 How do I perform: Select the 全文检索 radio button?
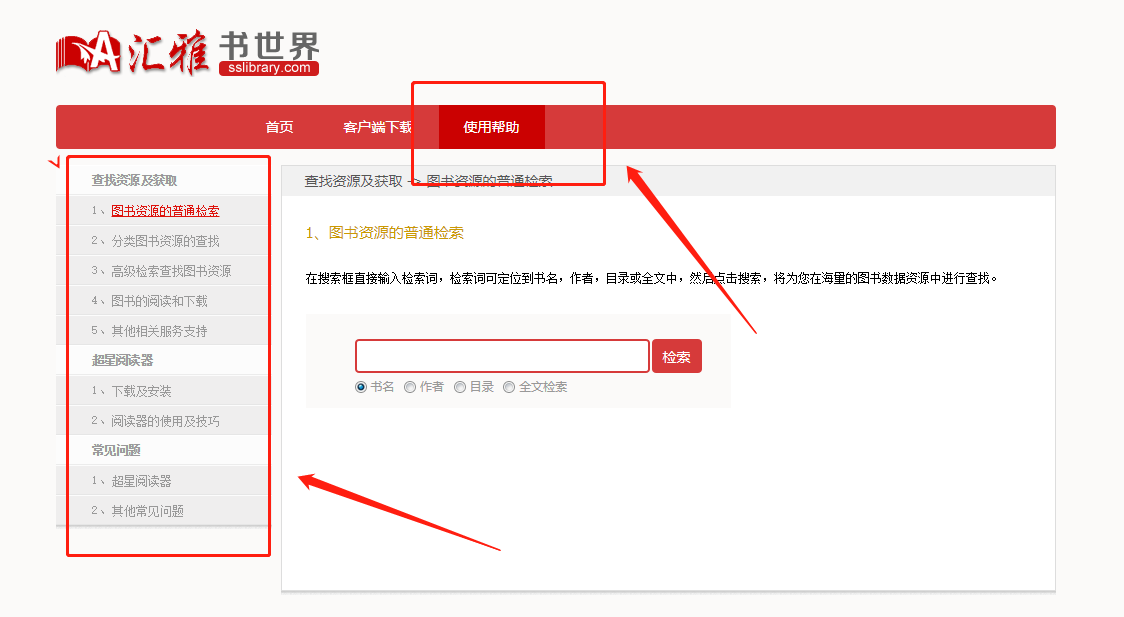[x=509, y=387]
